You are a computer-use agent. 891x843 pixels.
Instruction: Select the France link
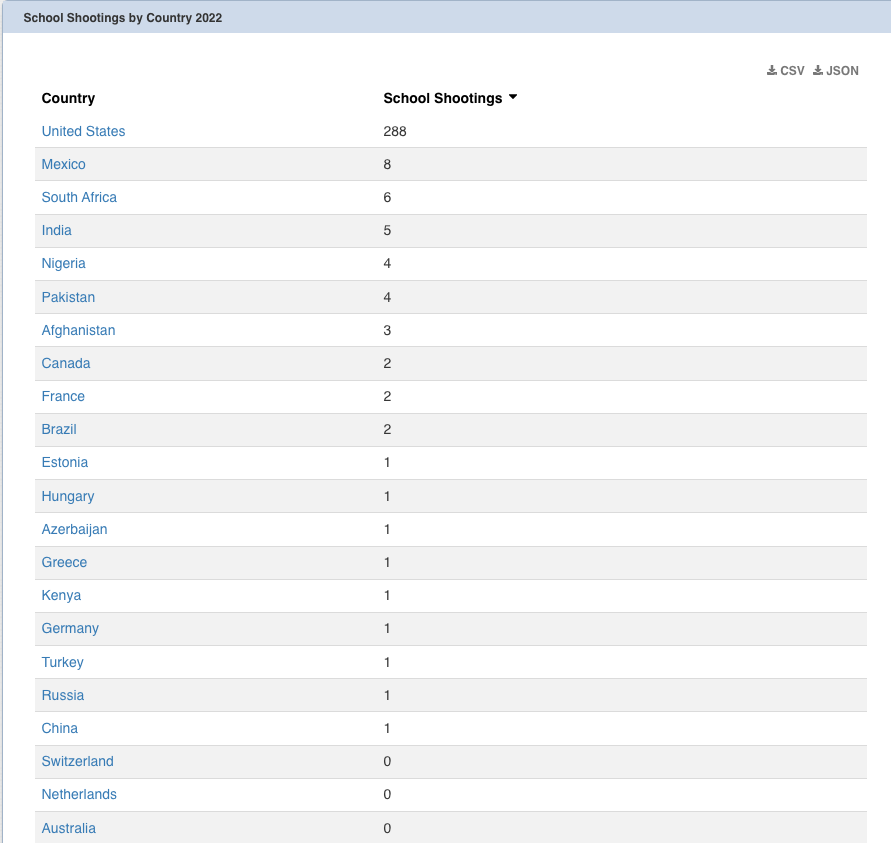click(x=63, y=396)
